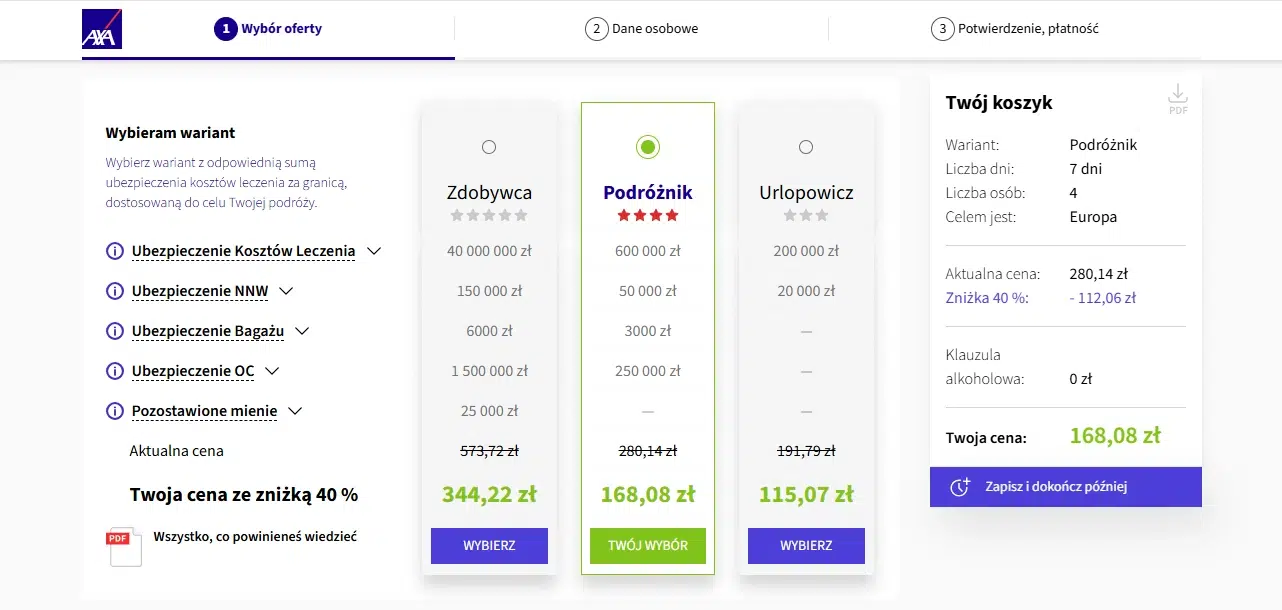Show info icon for Ubezpieczenie OC
Viewport: 1282px width, 610px height.
(115, 371)
